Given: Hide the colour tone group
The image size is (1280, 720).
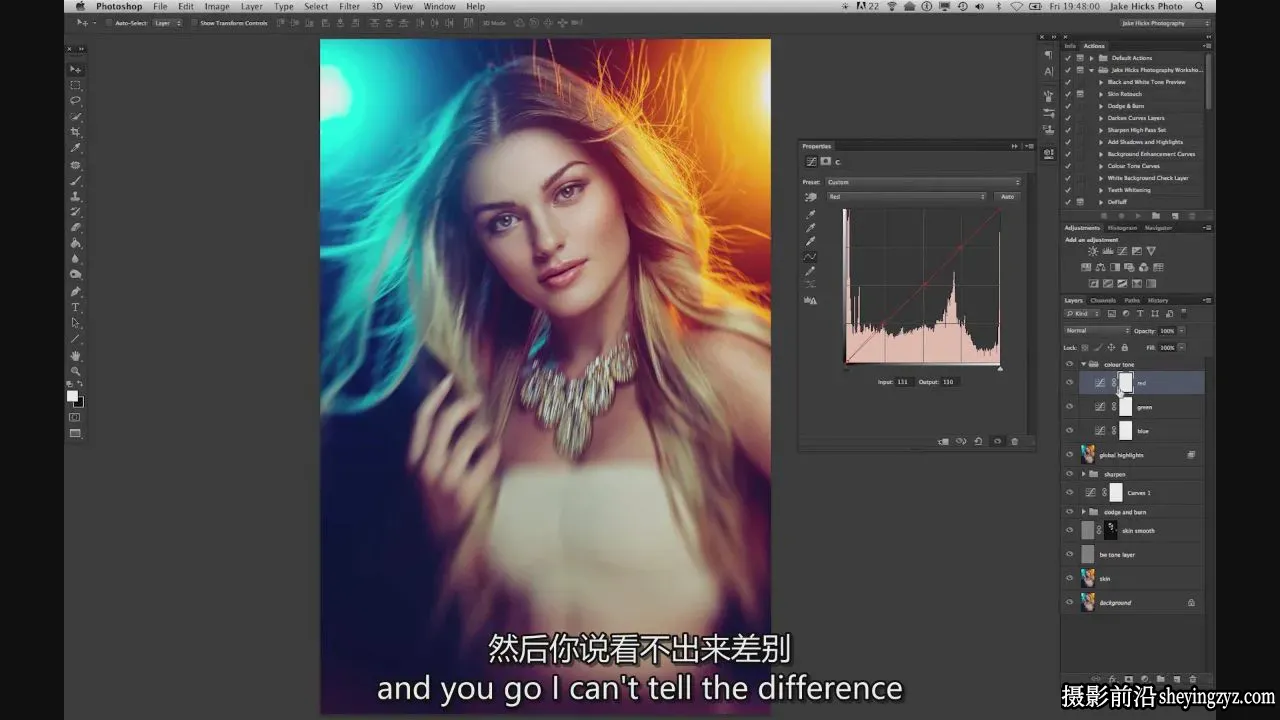Looking at the screenshot, I should 1069,364.
